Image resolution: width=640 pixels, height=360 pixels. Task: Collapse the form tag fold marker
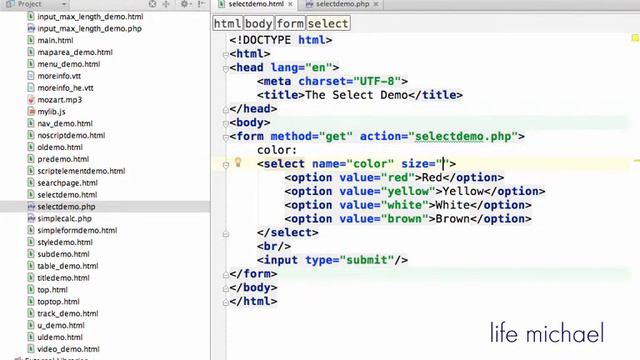pyautogui.click(x=226, y=137)
